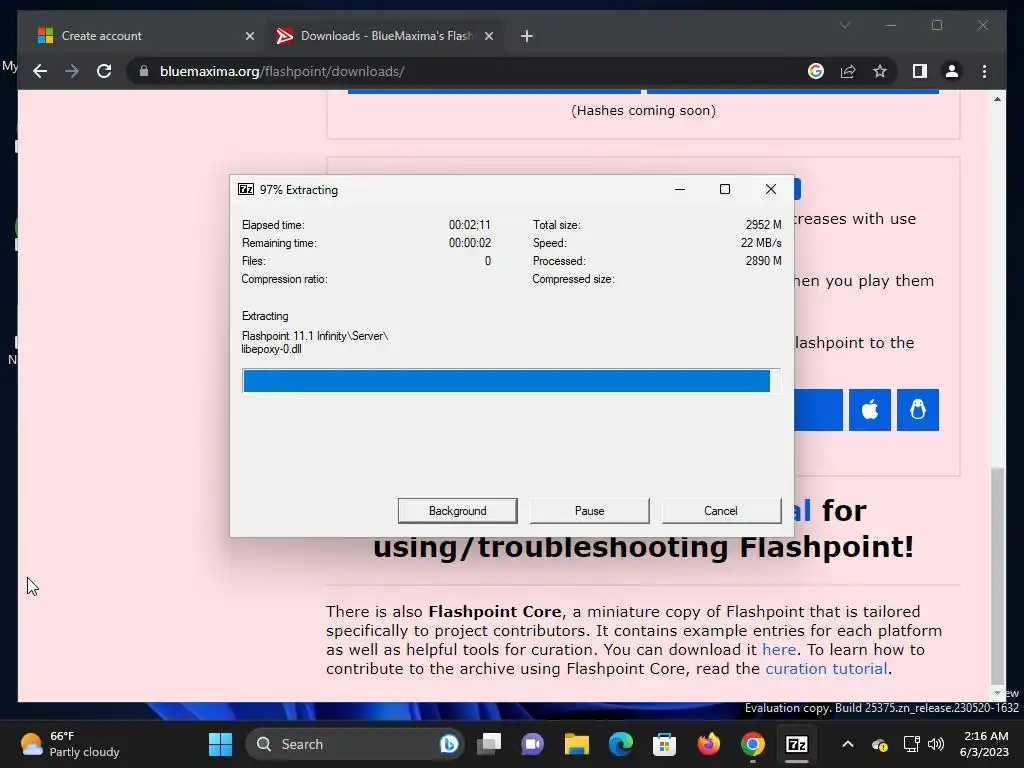This screenshot has width=1024, height=768.
Task: Open Bing chat icon in search
Action: coord(449,744)
